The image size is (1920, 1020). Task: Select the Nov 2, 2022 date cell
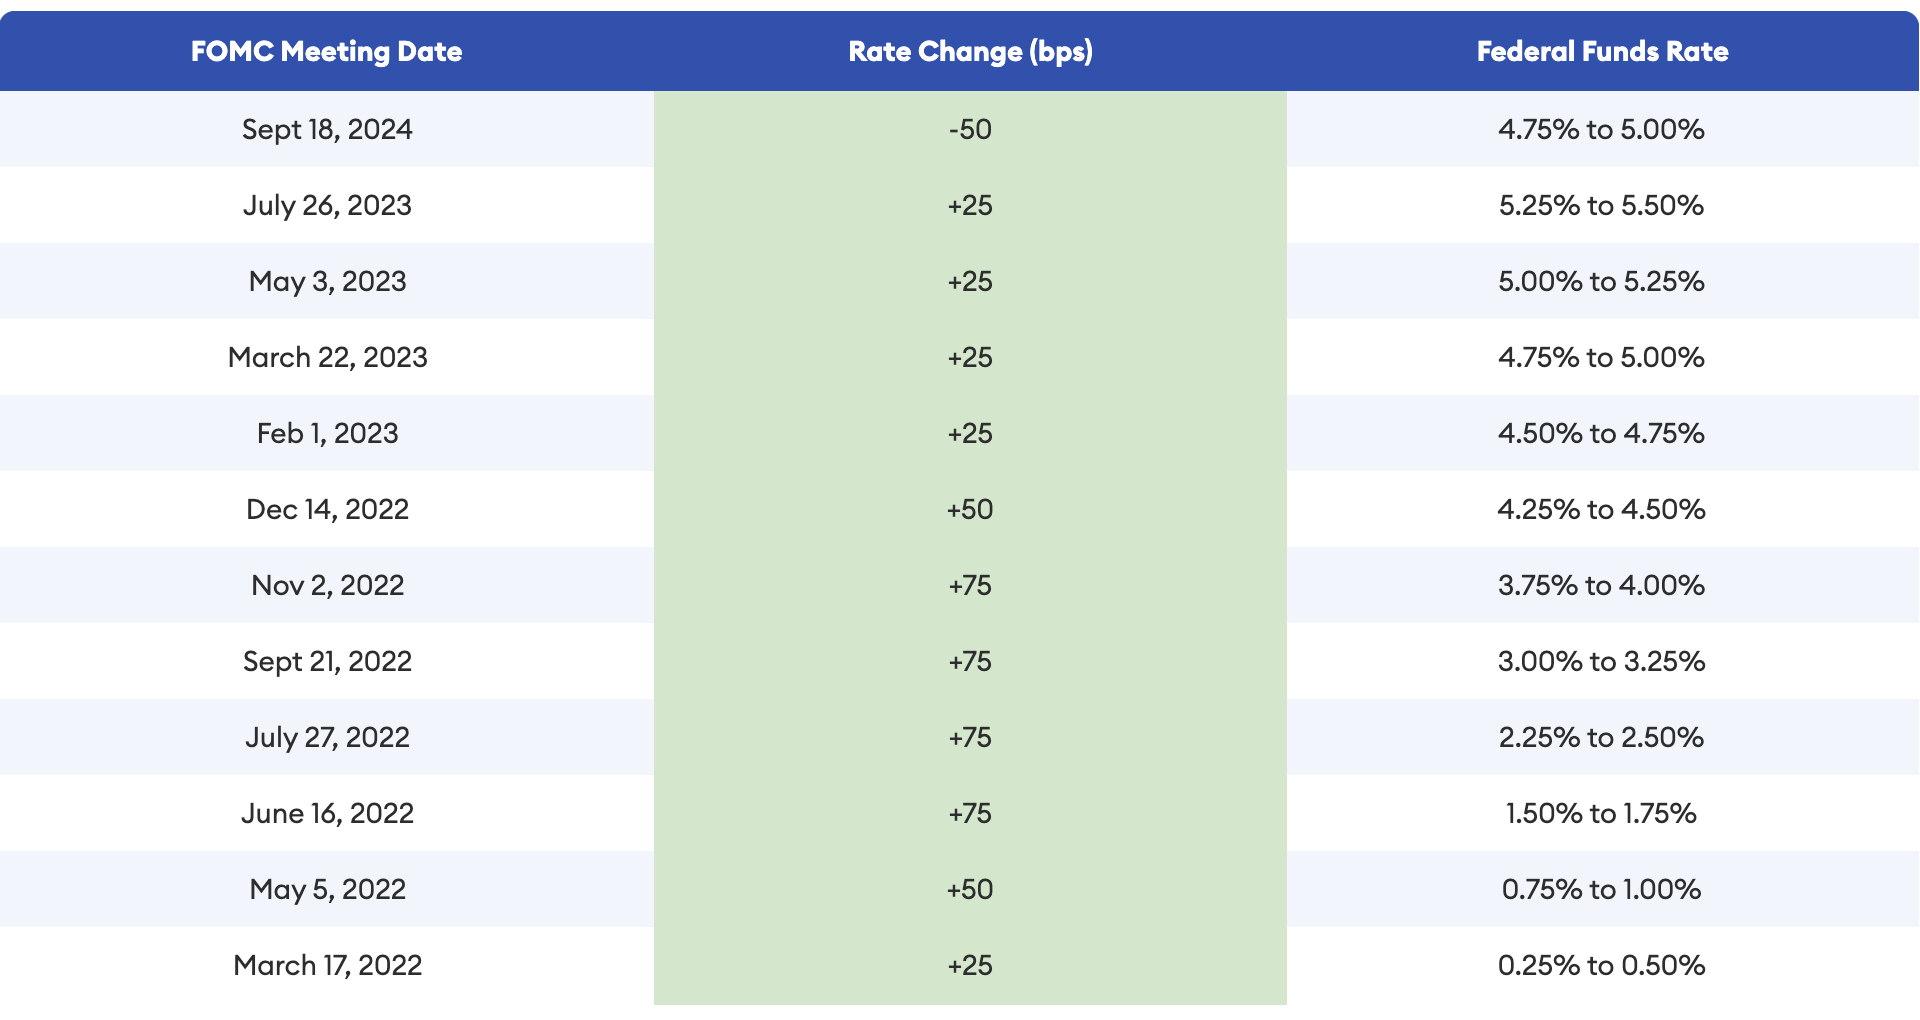(327, 585)
